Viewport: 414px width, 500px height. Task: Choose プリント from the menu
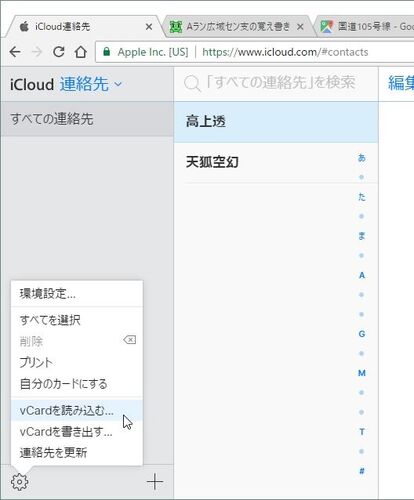(x=77, y=362)
